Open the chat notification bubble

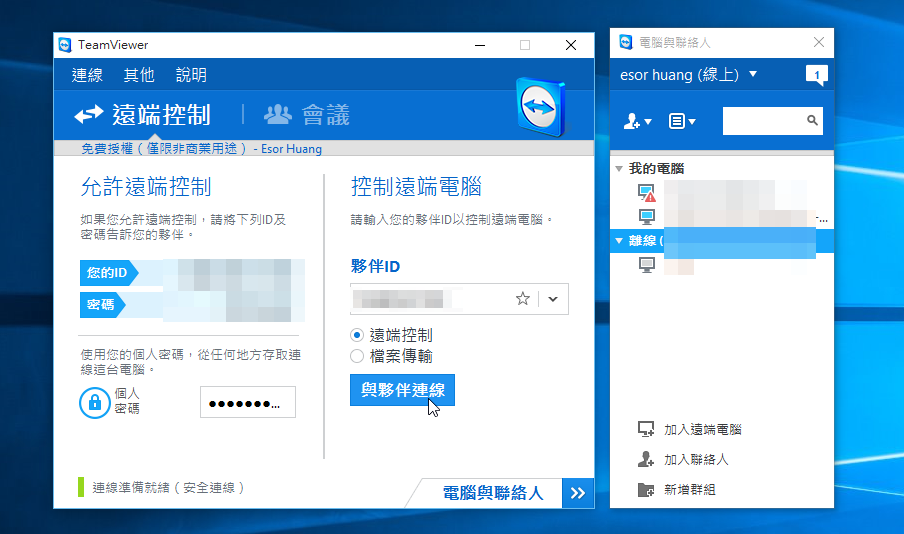click(816, 75)
